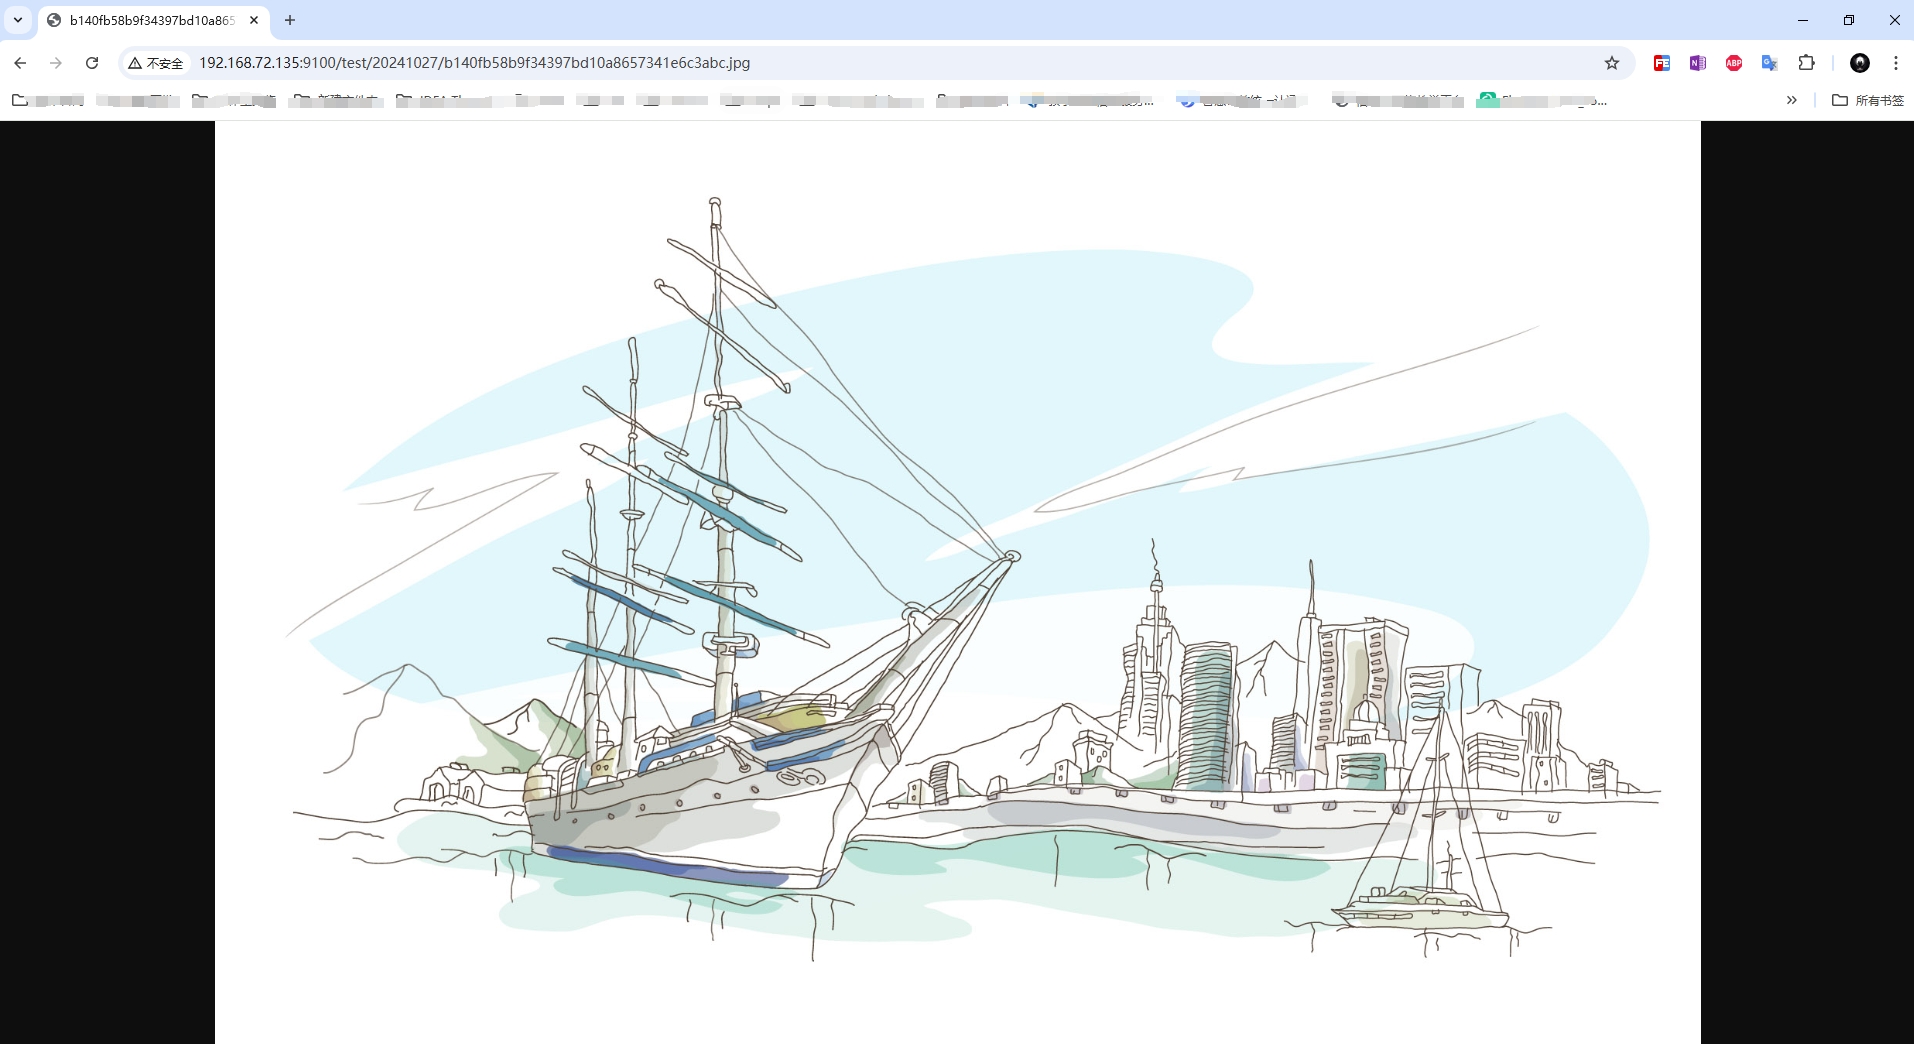Expand the tab search dropdown arrow
Image resolution: width=1914 pixels, height=1044 pixels.
(x=18, y=20)
